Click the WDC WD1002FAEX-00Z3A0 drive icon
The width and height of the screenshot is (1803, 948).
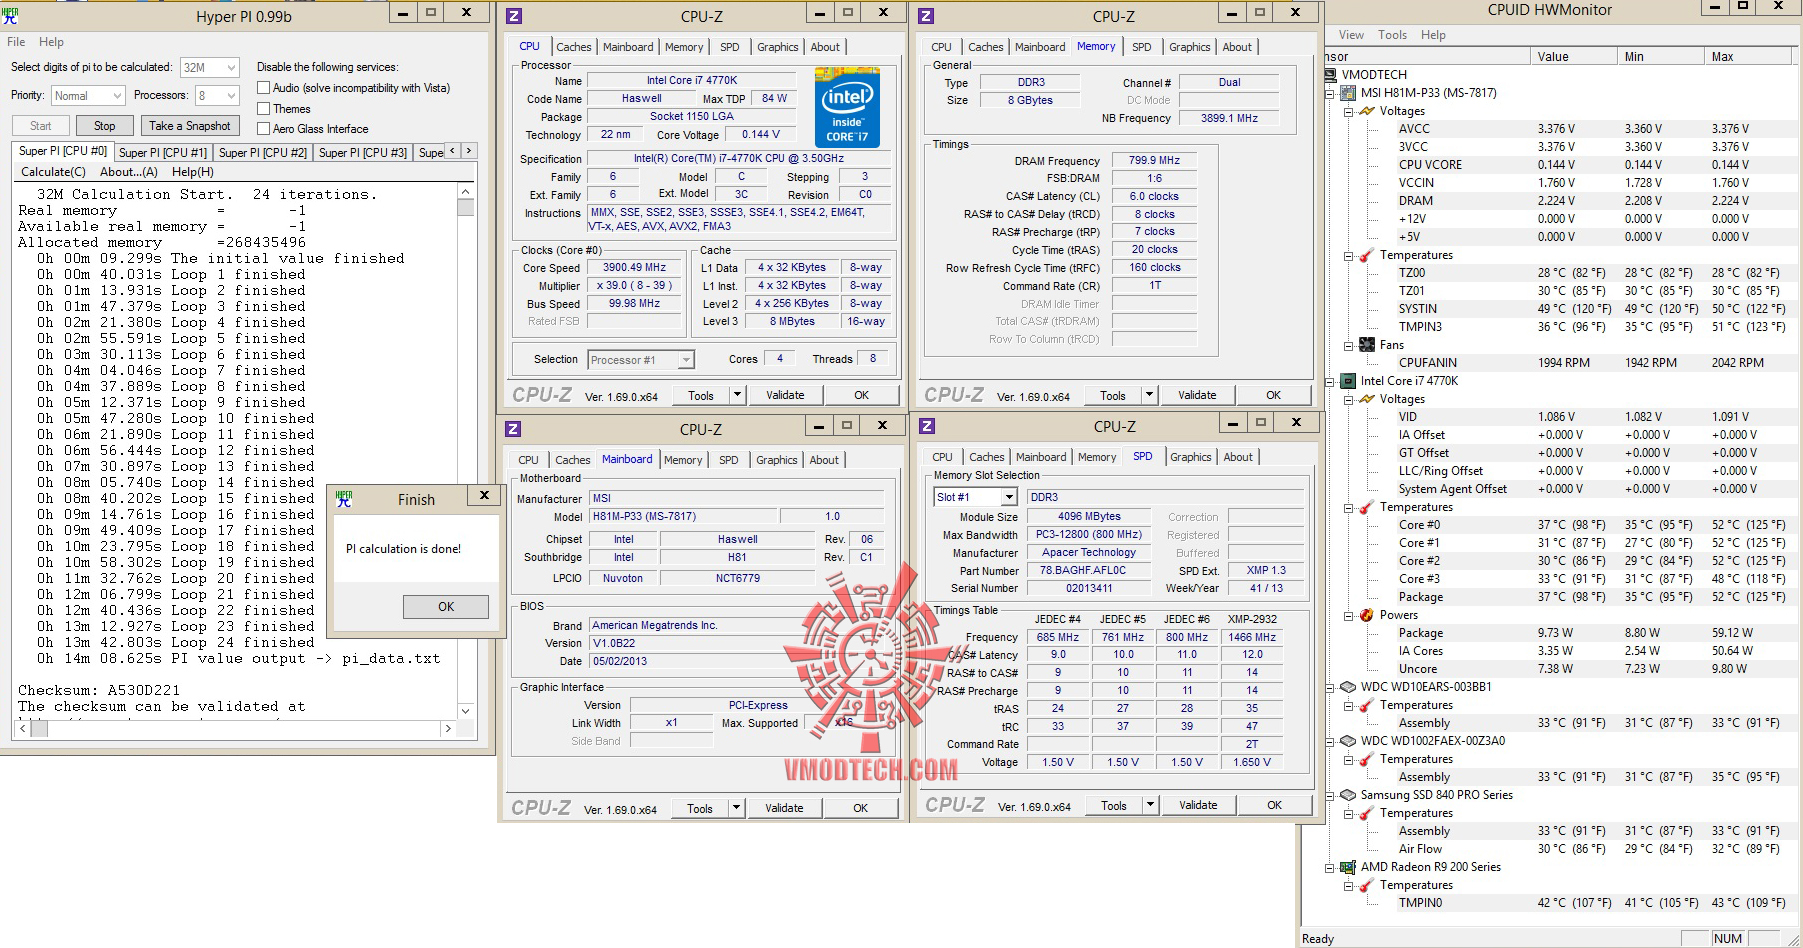(1349, 741)
